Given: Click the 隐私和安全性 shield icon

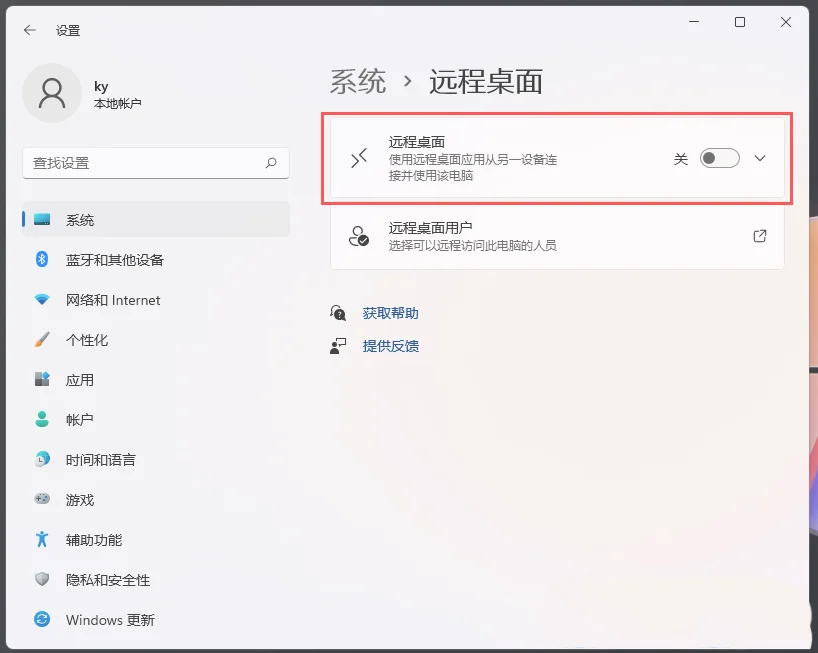Looking at the screenshot, I should (42, 579).
